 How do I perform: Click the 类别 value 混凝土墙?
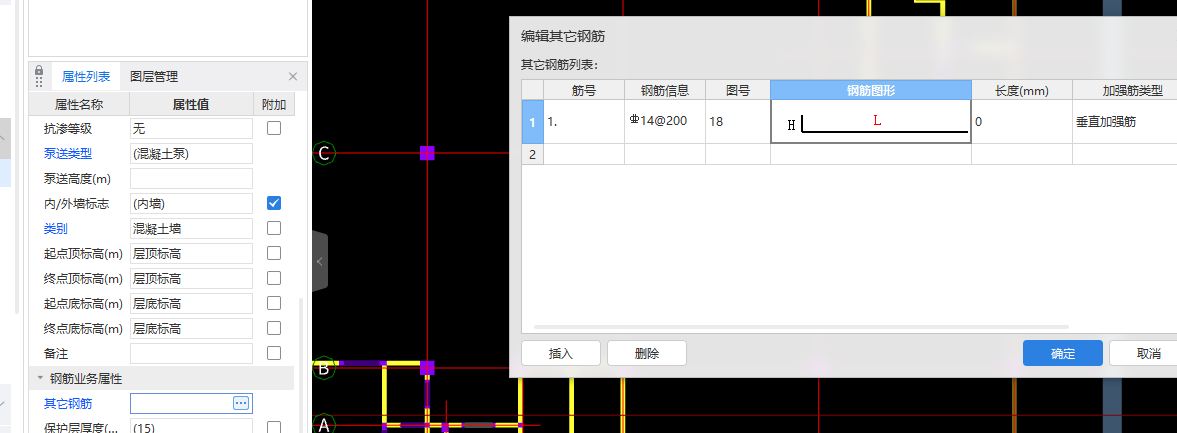coord(191,228)
